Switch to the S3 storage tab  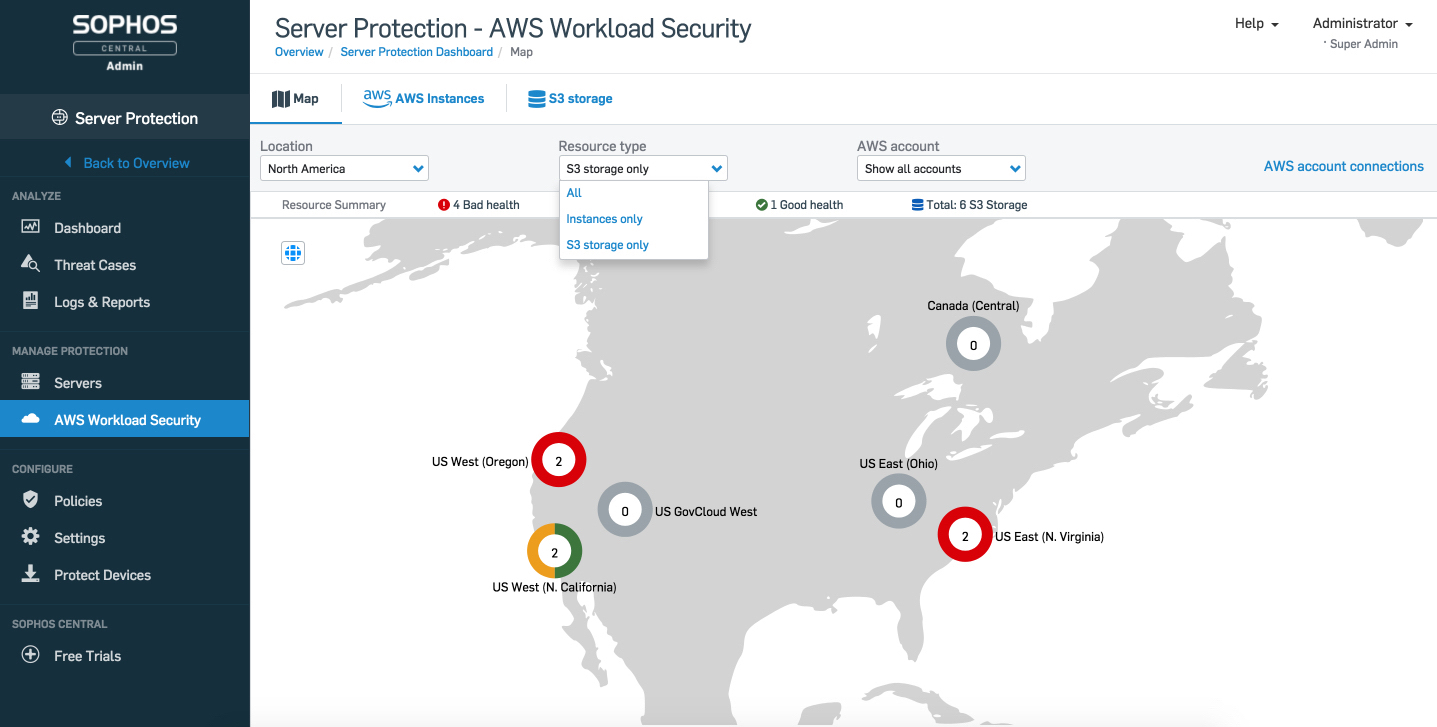(570, 99)
